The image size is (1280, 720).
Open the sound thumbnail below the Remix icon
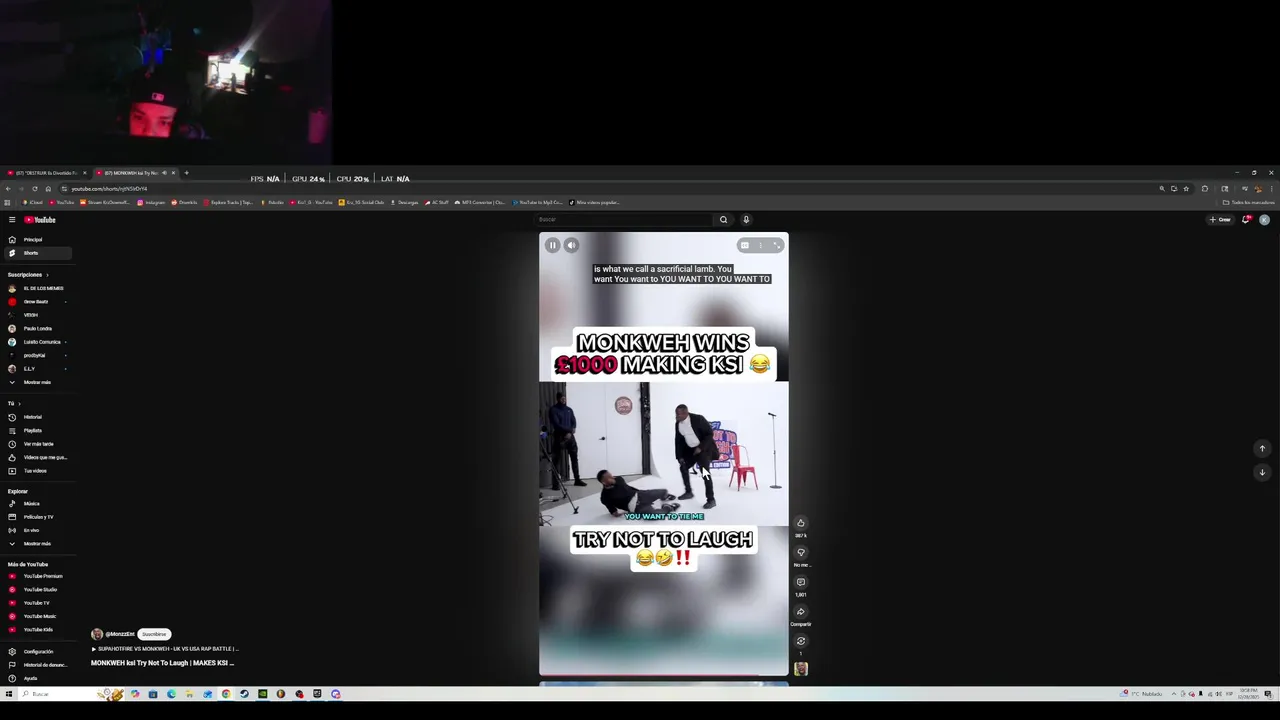(x=800, y=669)
